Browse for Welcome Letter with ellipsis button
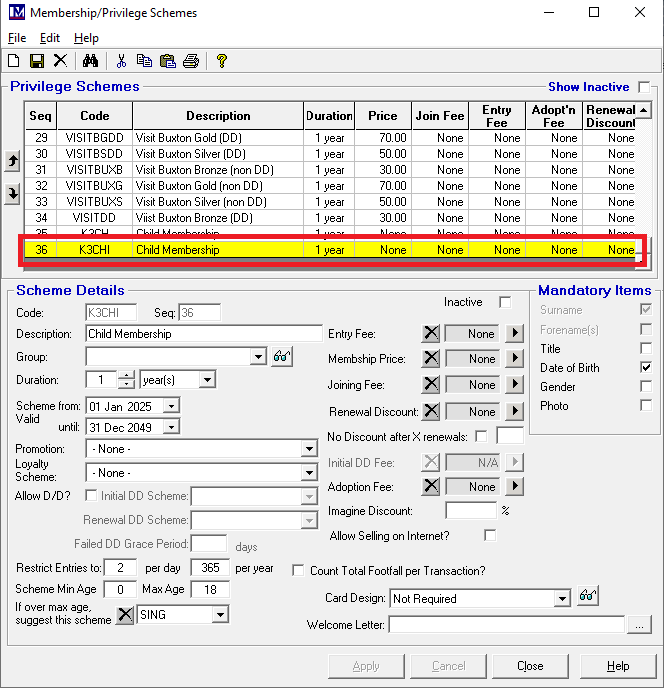This screenshot has width=665, height=688. pos(639,625)
